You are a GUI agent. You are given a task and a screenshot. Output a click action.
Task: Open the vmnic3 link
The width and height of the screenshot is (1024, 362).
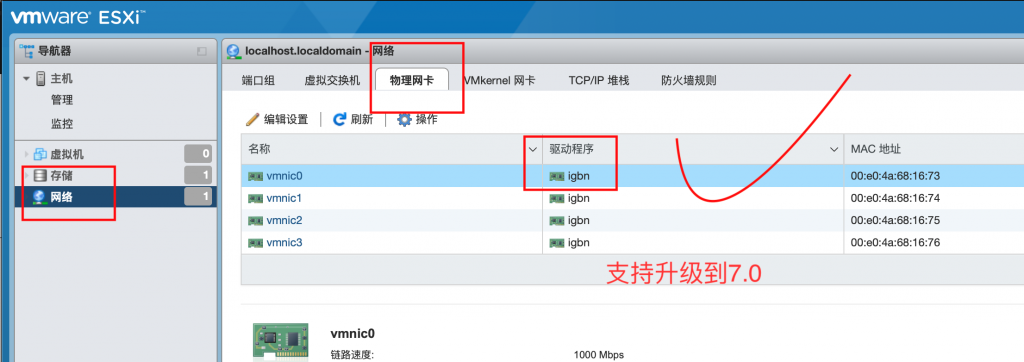pyautogui.click(x=284, y=242)
